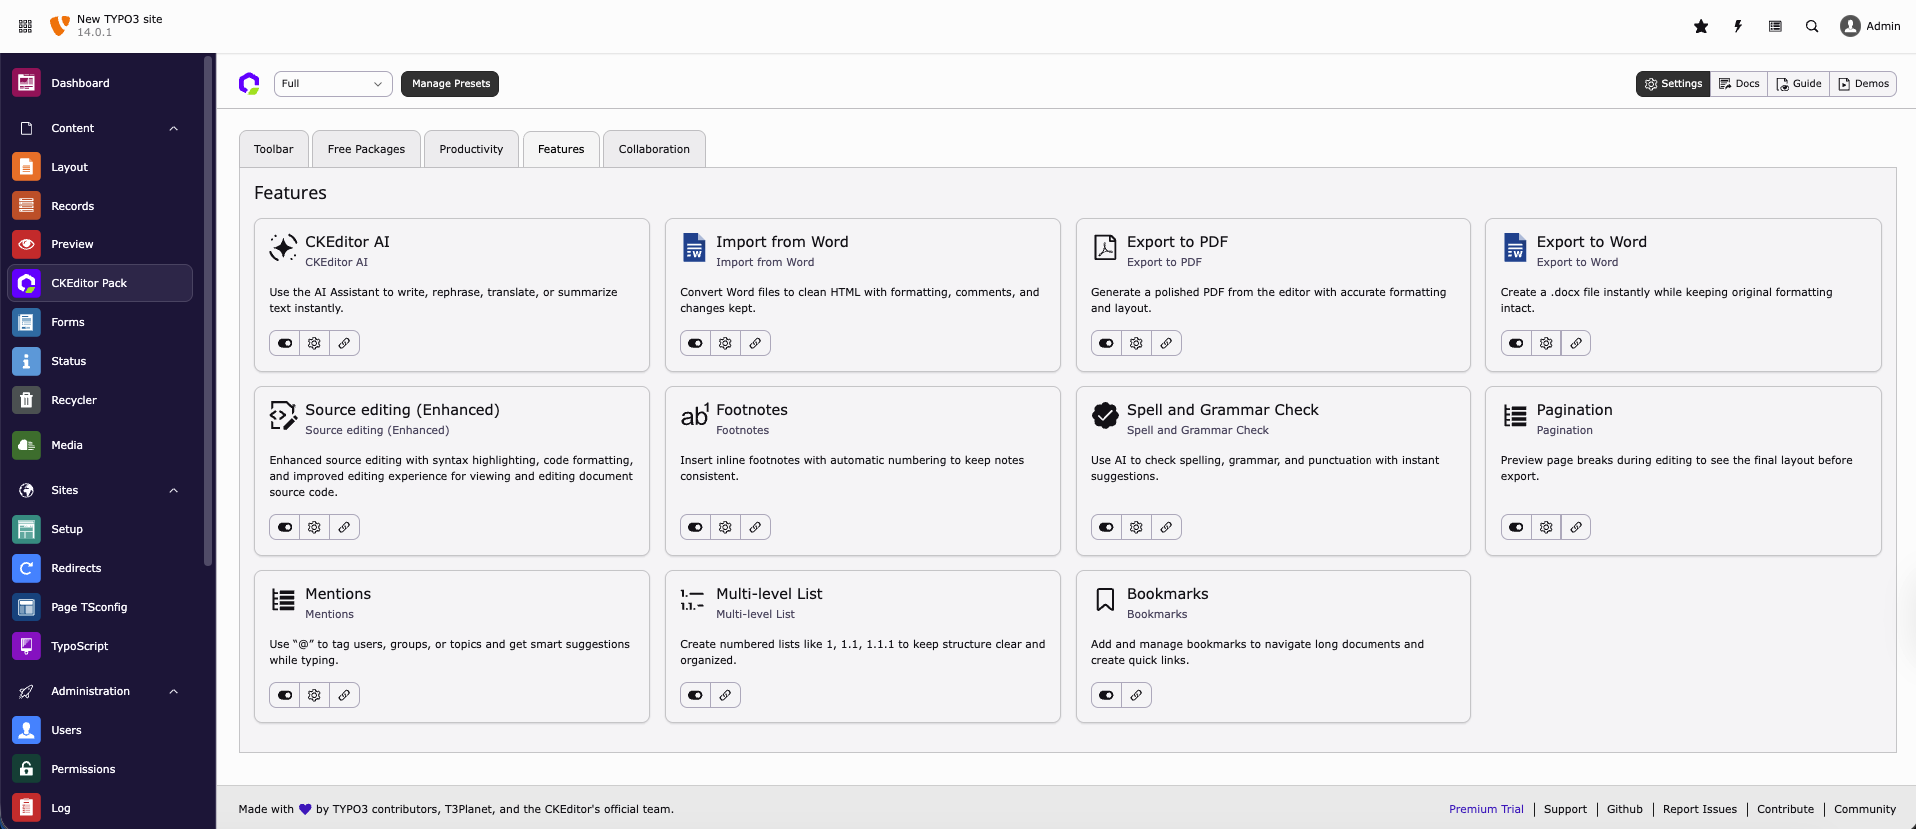Toggle the Import from Word feature
Image resolution: width=1916 pixels, height=829 pixels.
pyautogui.click(x=695, y=344)
